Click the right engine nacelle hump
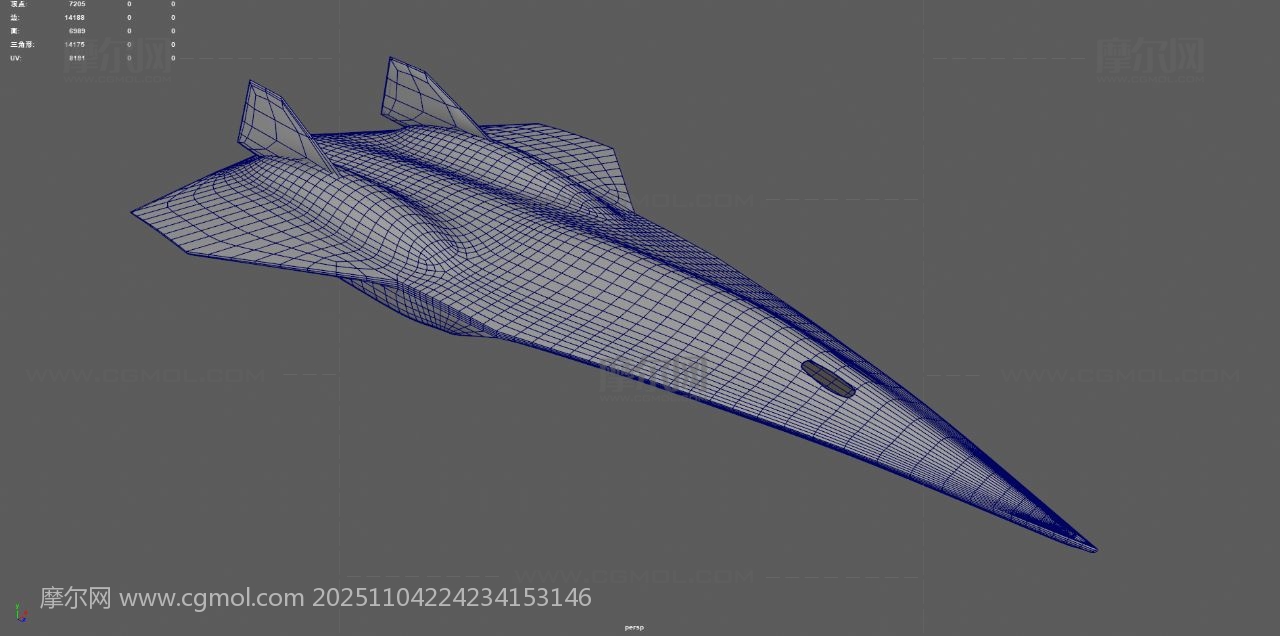Viewport: 1280px width, 636px height. (x=520, y=170)
